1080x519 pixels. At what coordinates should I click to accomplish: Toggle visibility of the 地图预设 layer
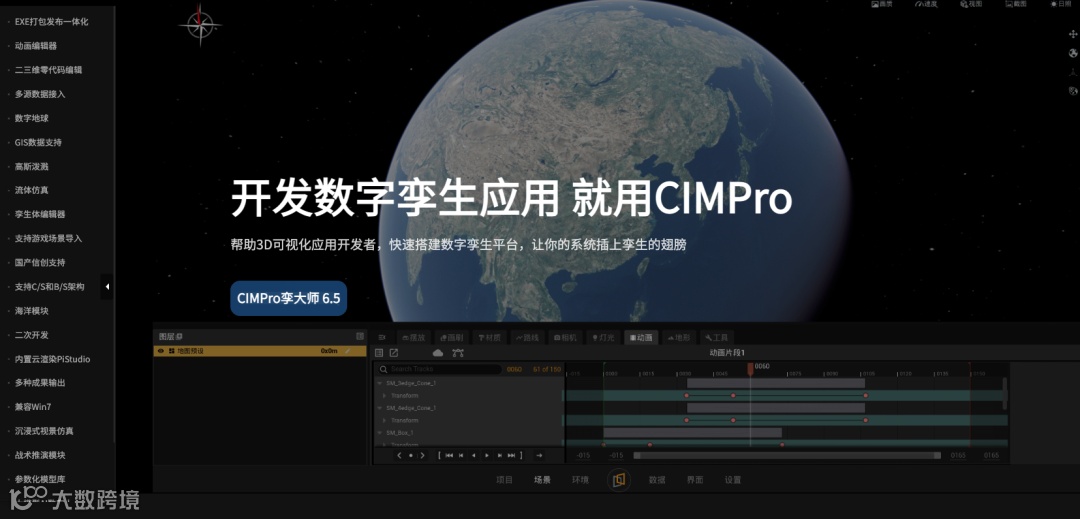point(160,351)
